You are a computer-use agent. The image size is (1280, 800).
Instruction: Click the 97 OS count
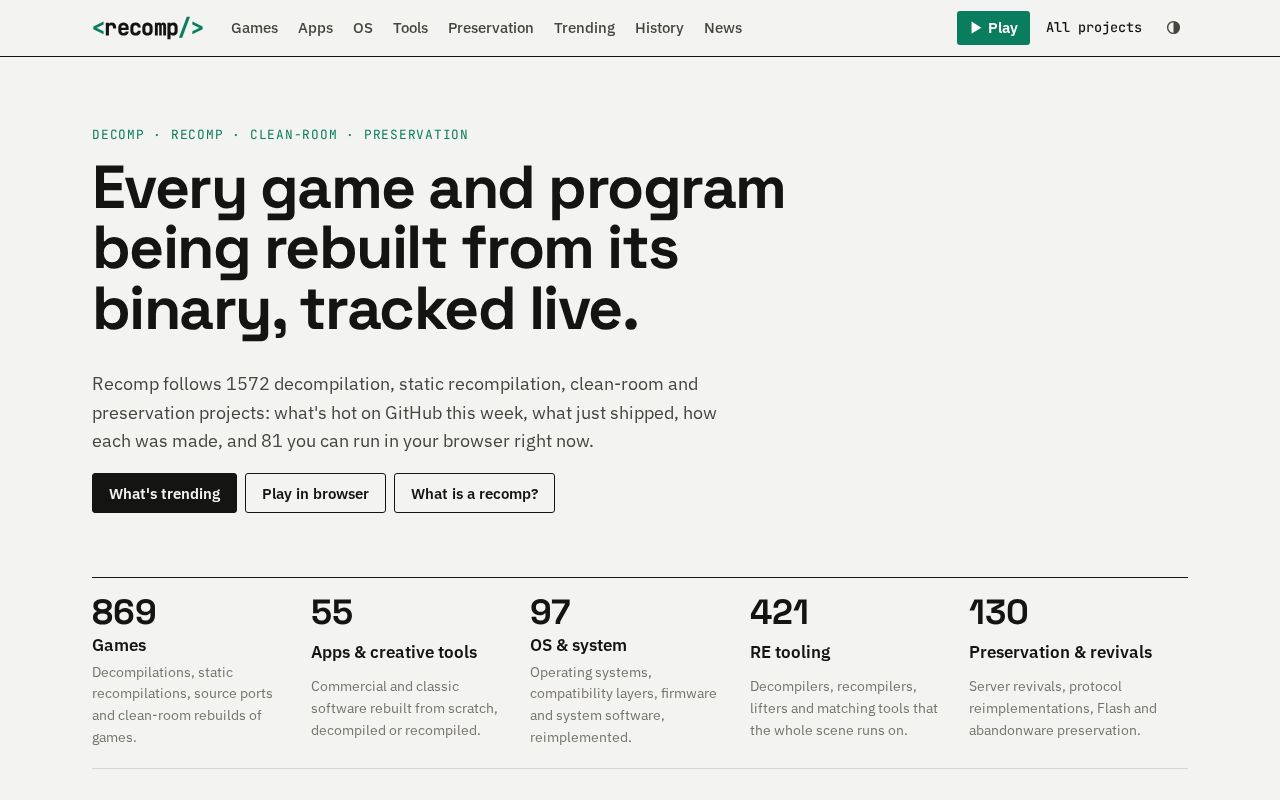click(x=550, y=612)
